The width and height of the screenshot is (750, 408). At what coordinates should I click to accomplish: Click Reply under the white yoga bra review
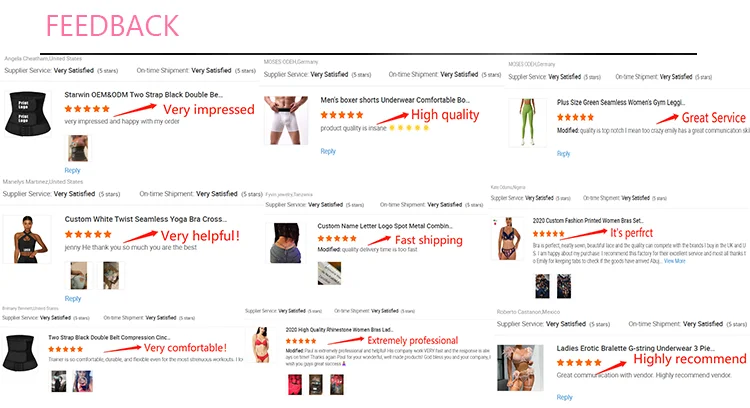coord(73,298)
